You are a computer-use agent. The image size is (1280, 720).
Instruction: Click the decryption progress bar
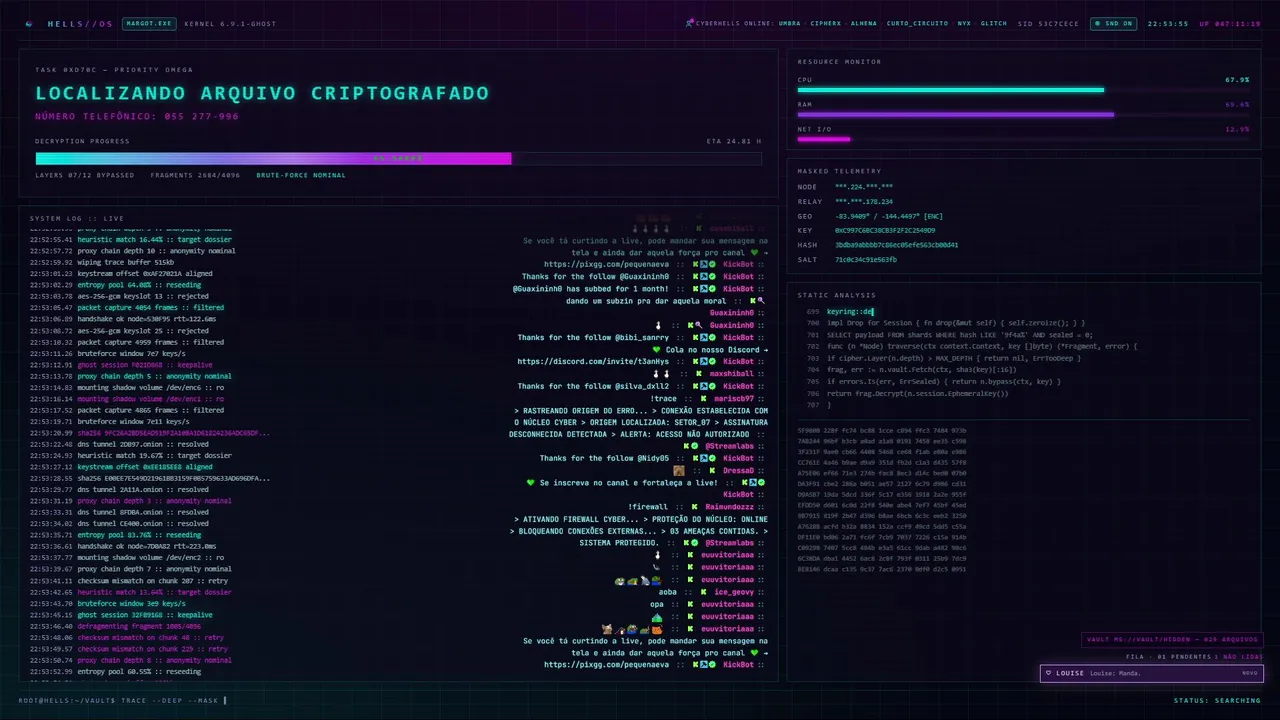coord(398,158)
